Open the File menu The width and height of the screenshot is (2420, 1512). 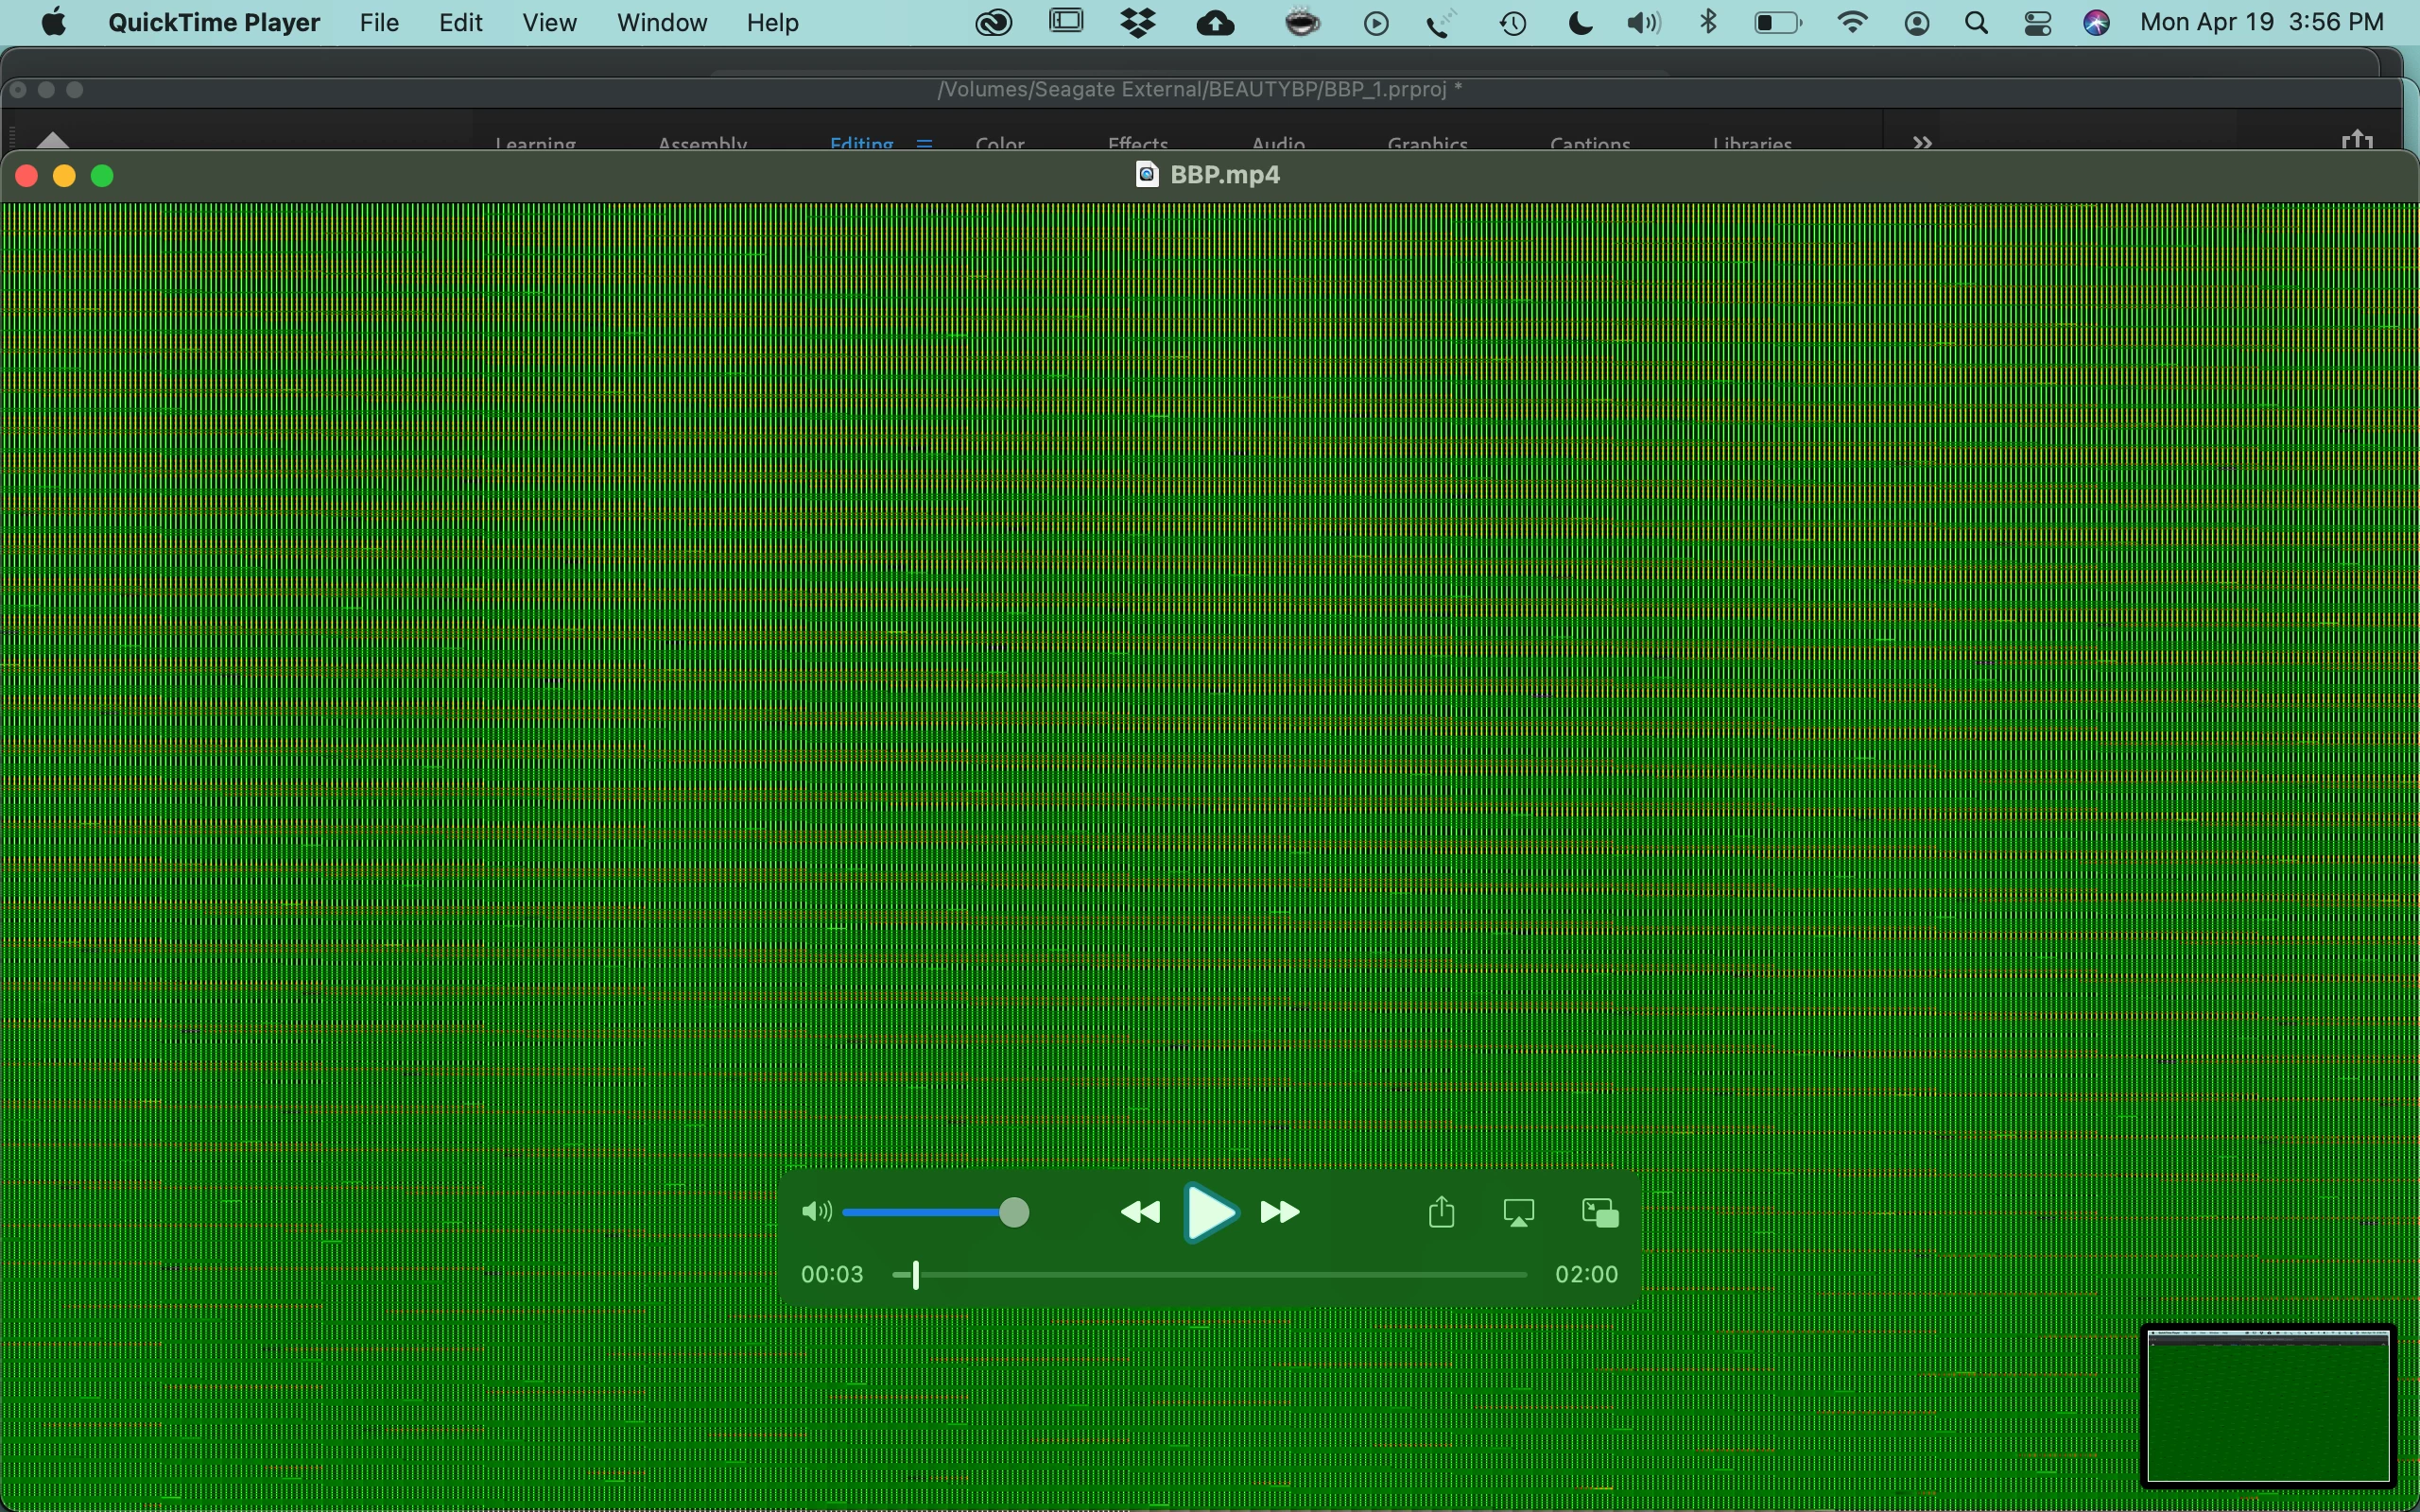click(x=379, y=22)
